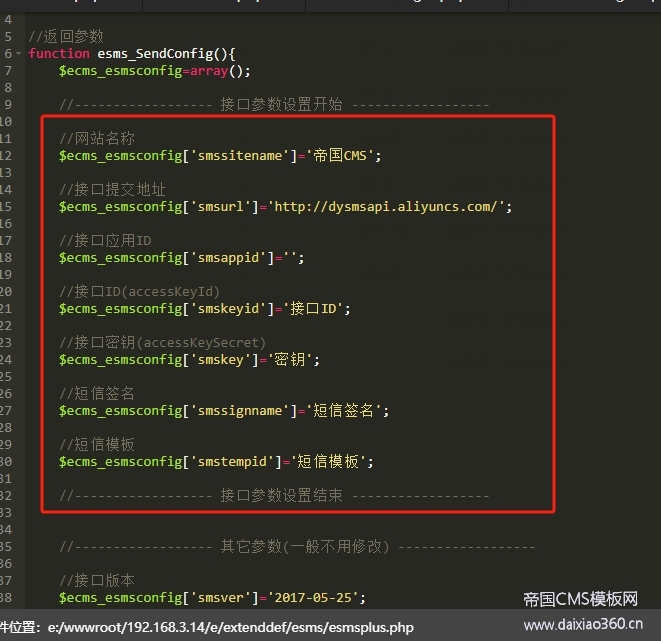Screen dimensions: 661x641
Task: Click the esmsplus.php file path in status bar
Action: 229,628
